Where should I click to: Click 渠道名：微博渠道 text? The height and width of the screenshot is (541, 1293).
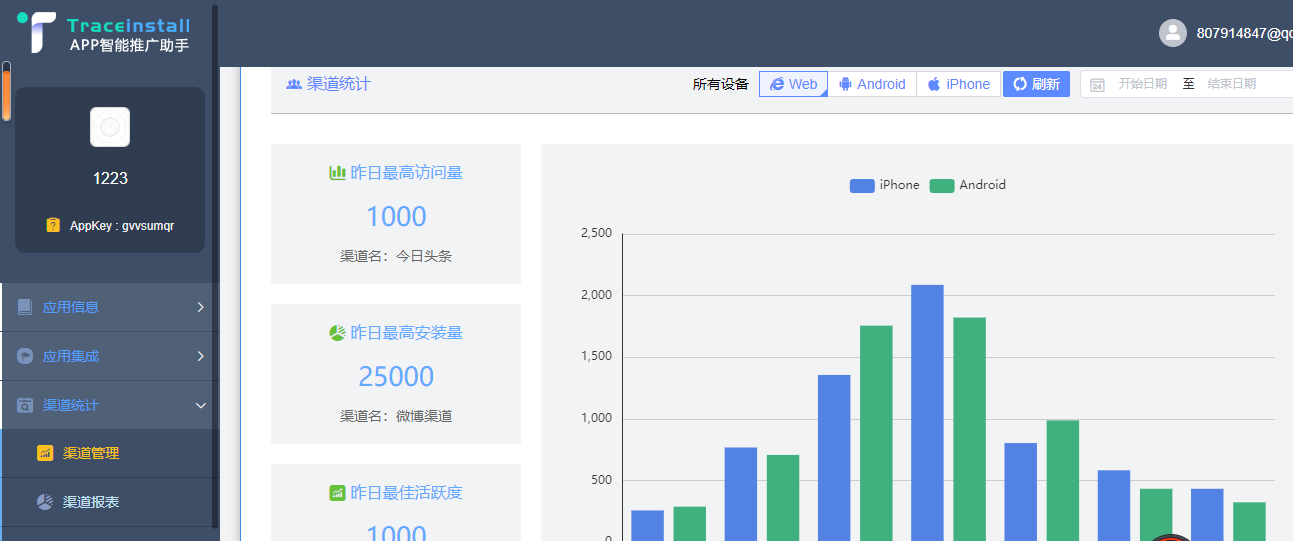396,416
